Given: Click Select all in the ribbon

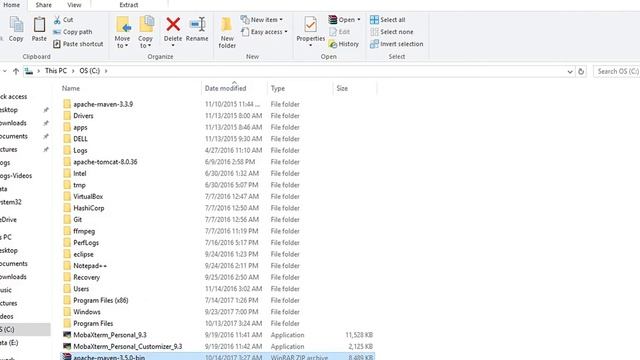Looking at the screenshot, I should click(x=387, y=20).
